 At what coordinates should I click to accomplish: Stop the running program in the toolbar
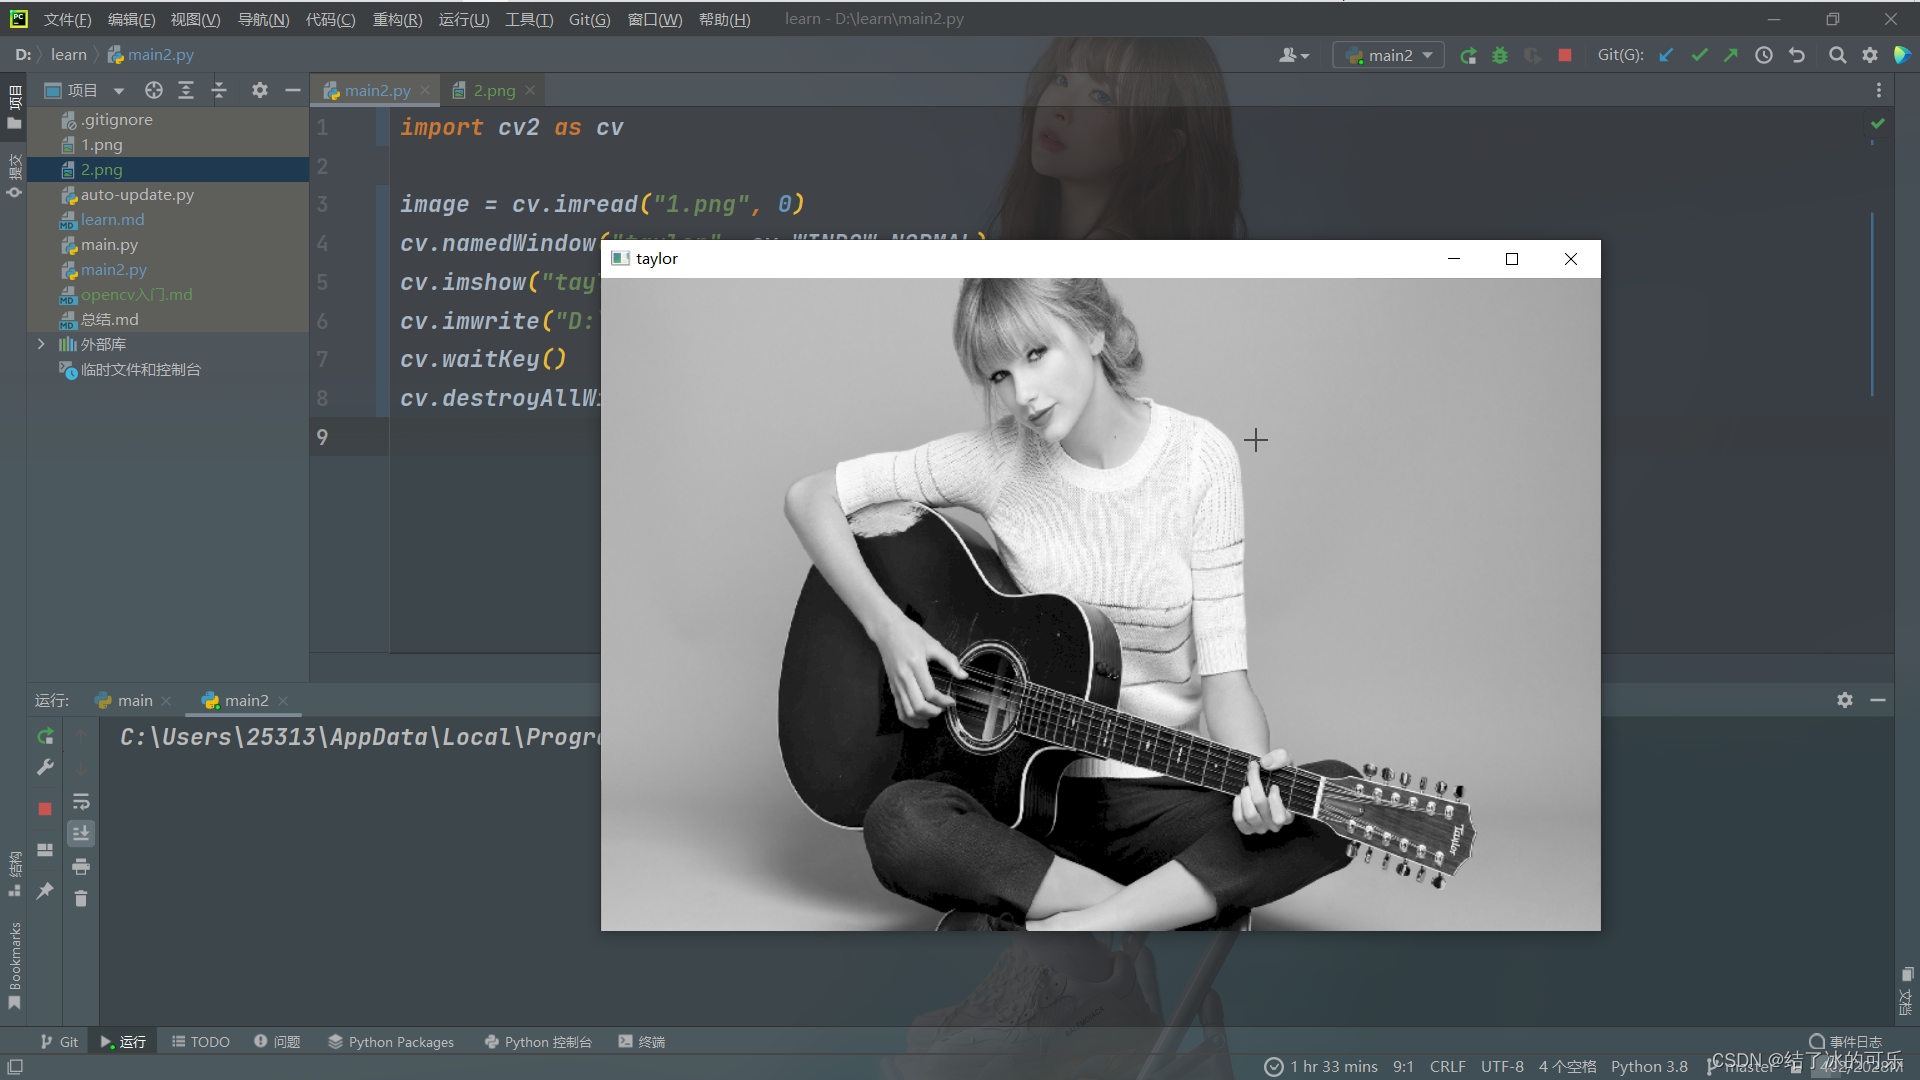coord(1565,56)
